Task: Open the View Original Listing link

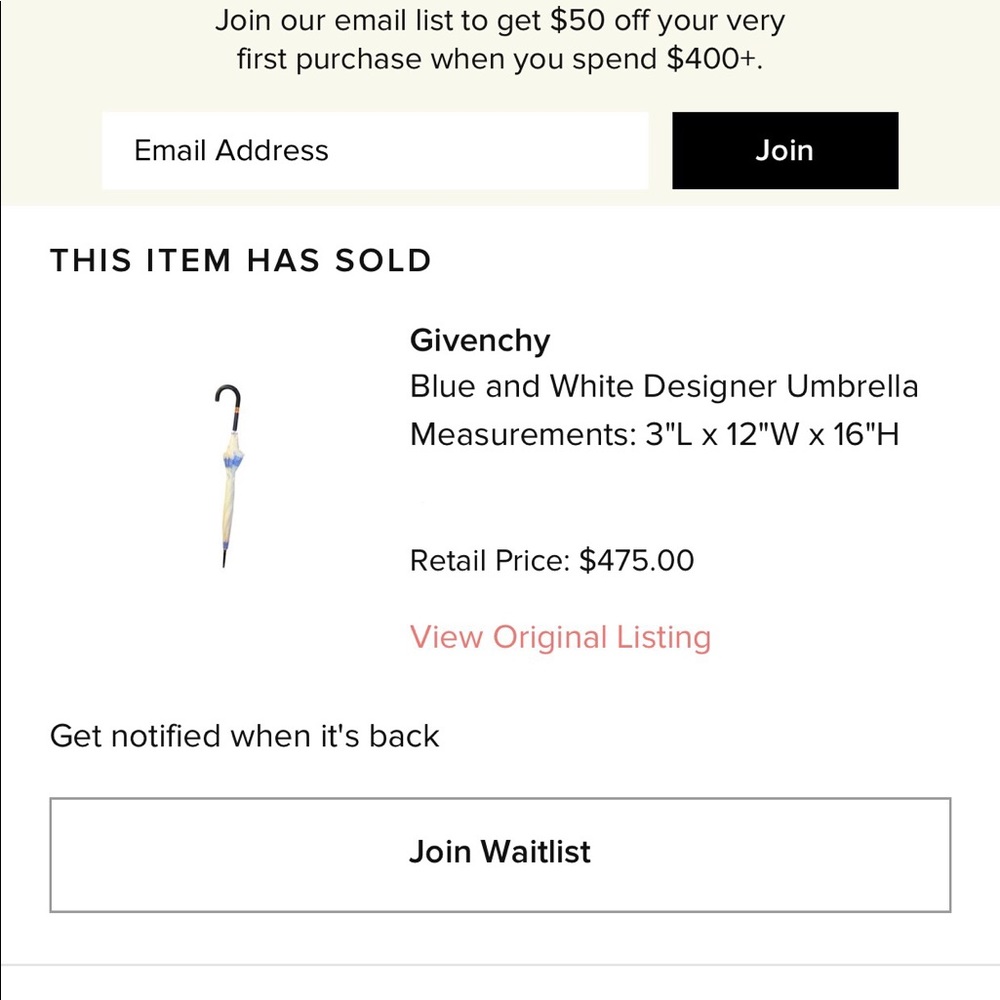Action: (x=560, y=637)
